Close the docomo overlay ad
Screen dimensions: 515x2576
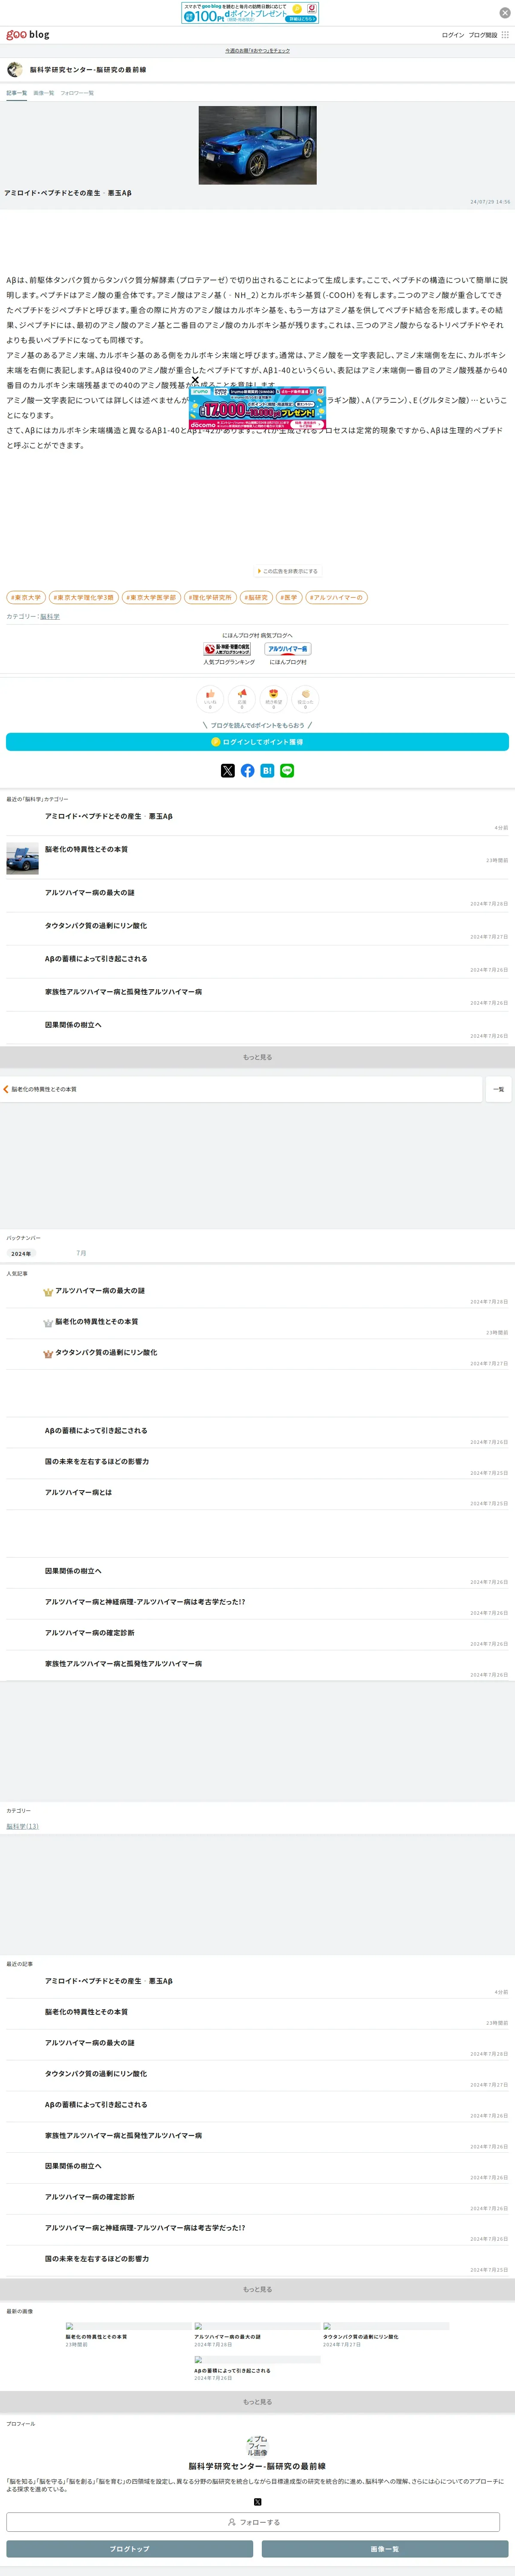click(x=195, y=379)
